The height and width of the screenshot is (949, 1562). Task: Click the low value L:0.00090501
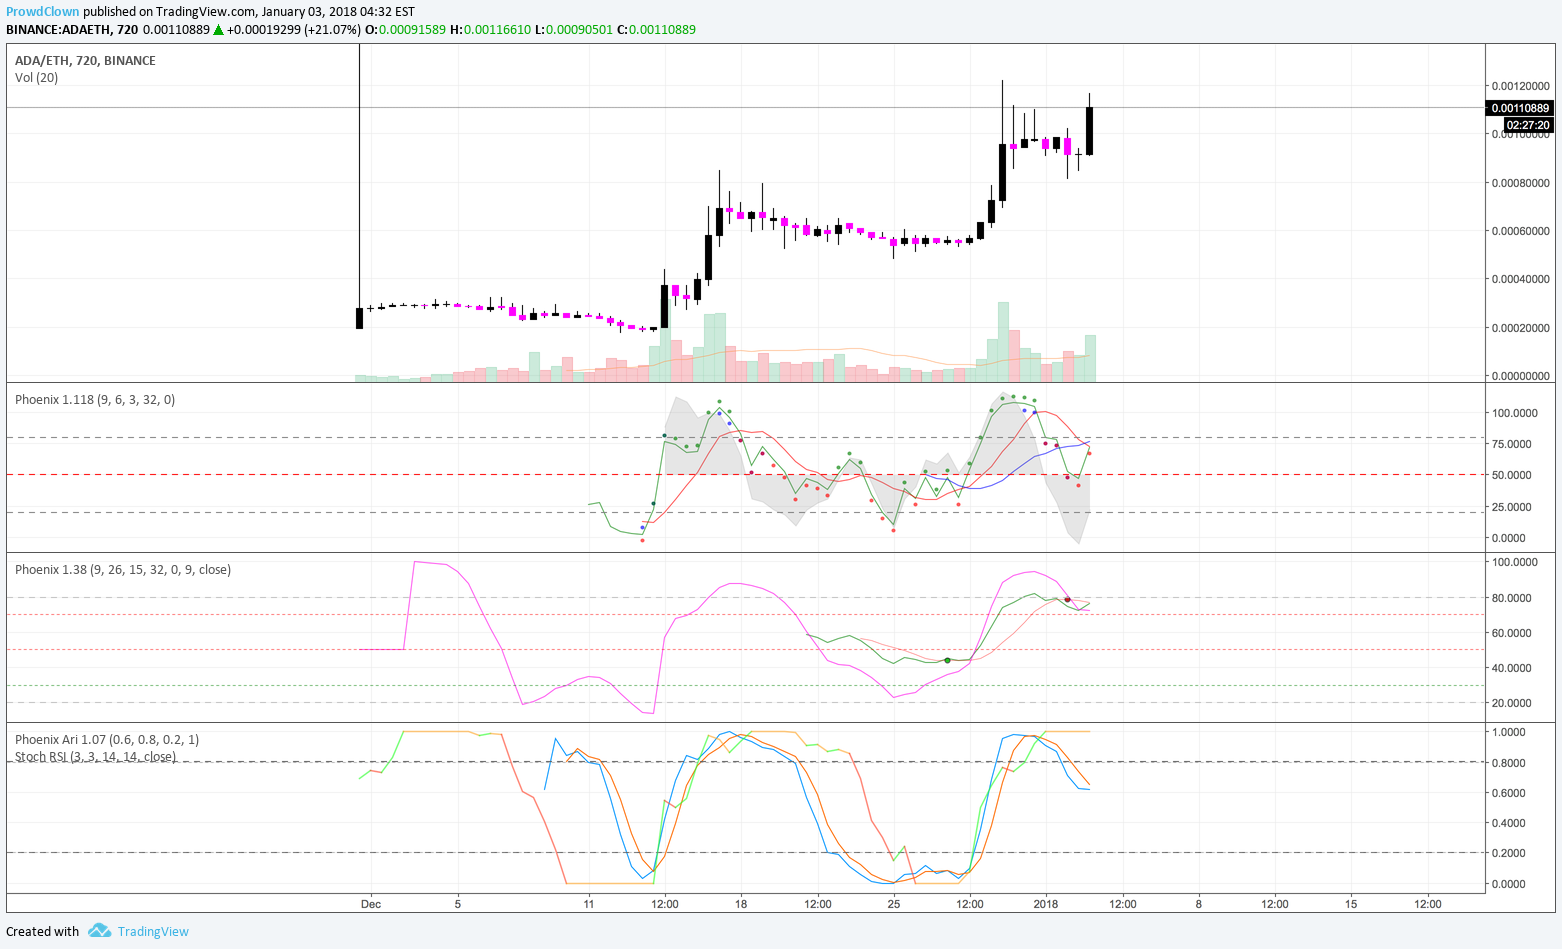[x=574, y=30]
